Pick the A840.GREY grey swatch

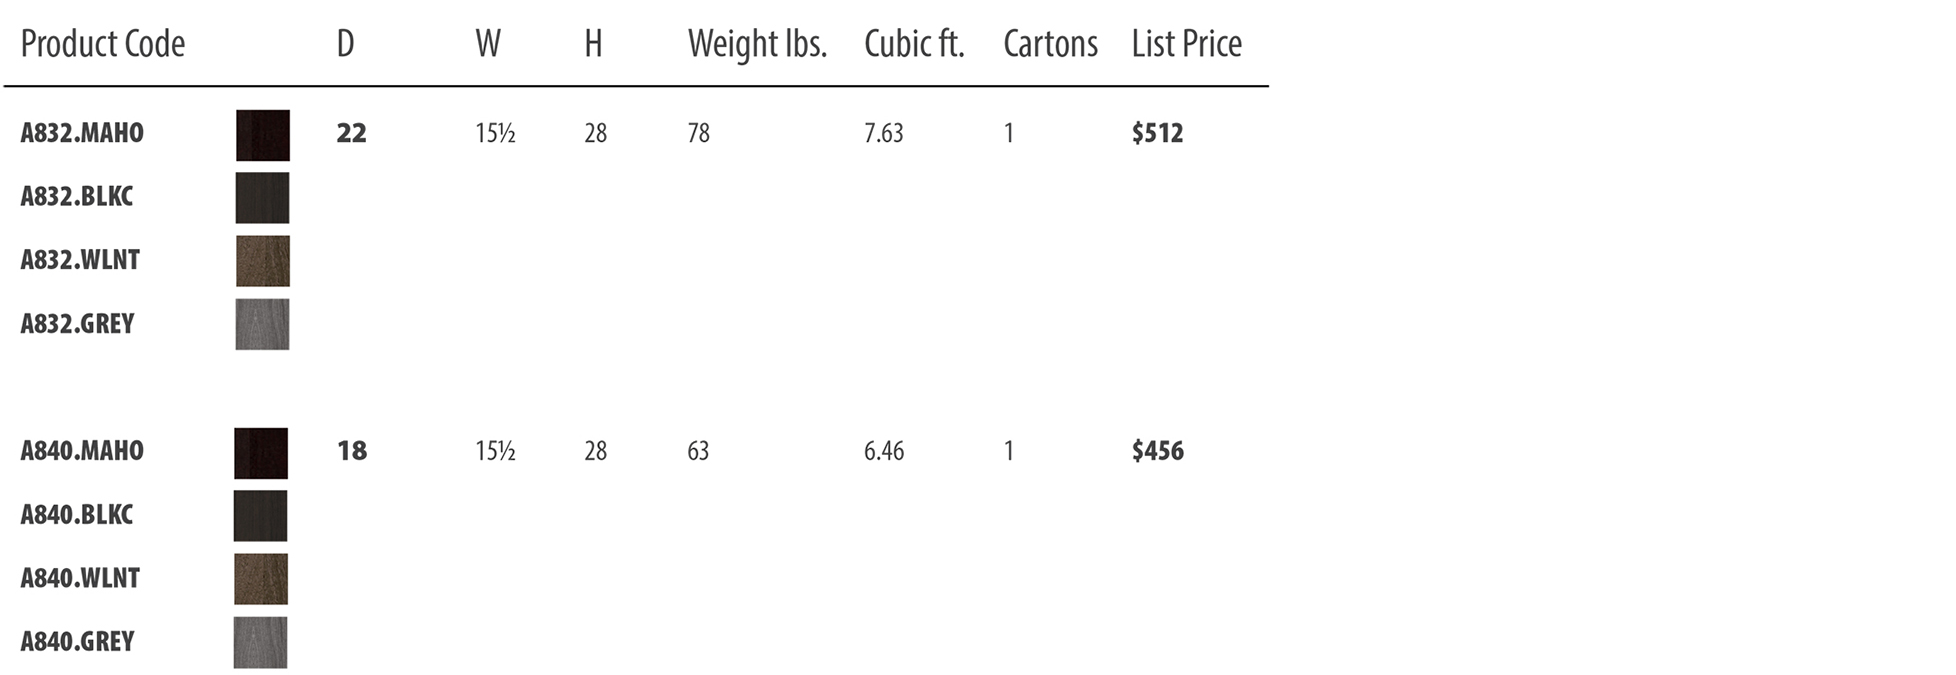[261, 642]
